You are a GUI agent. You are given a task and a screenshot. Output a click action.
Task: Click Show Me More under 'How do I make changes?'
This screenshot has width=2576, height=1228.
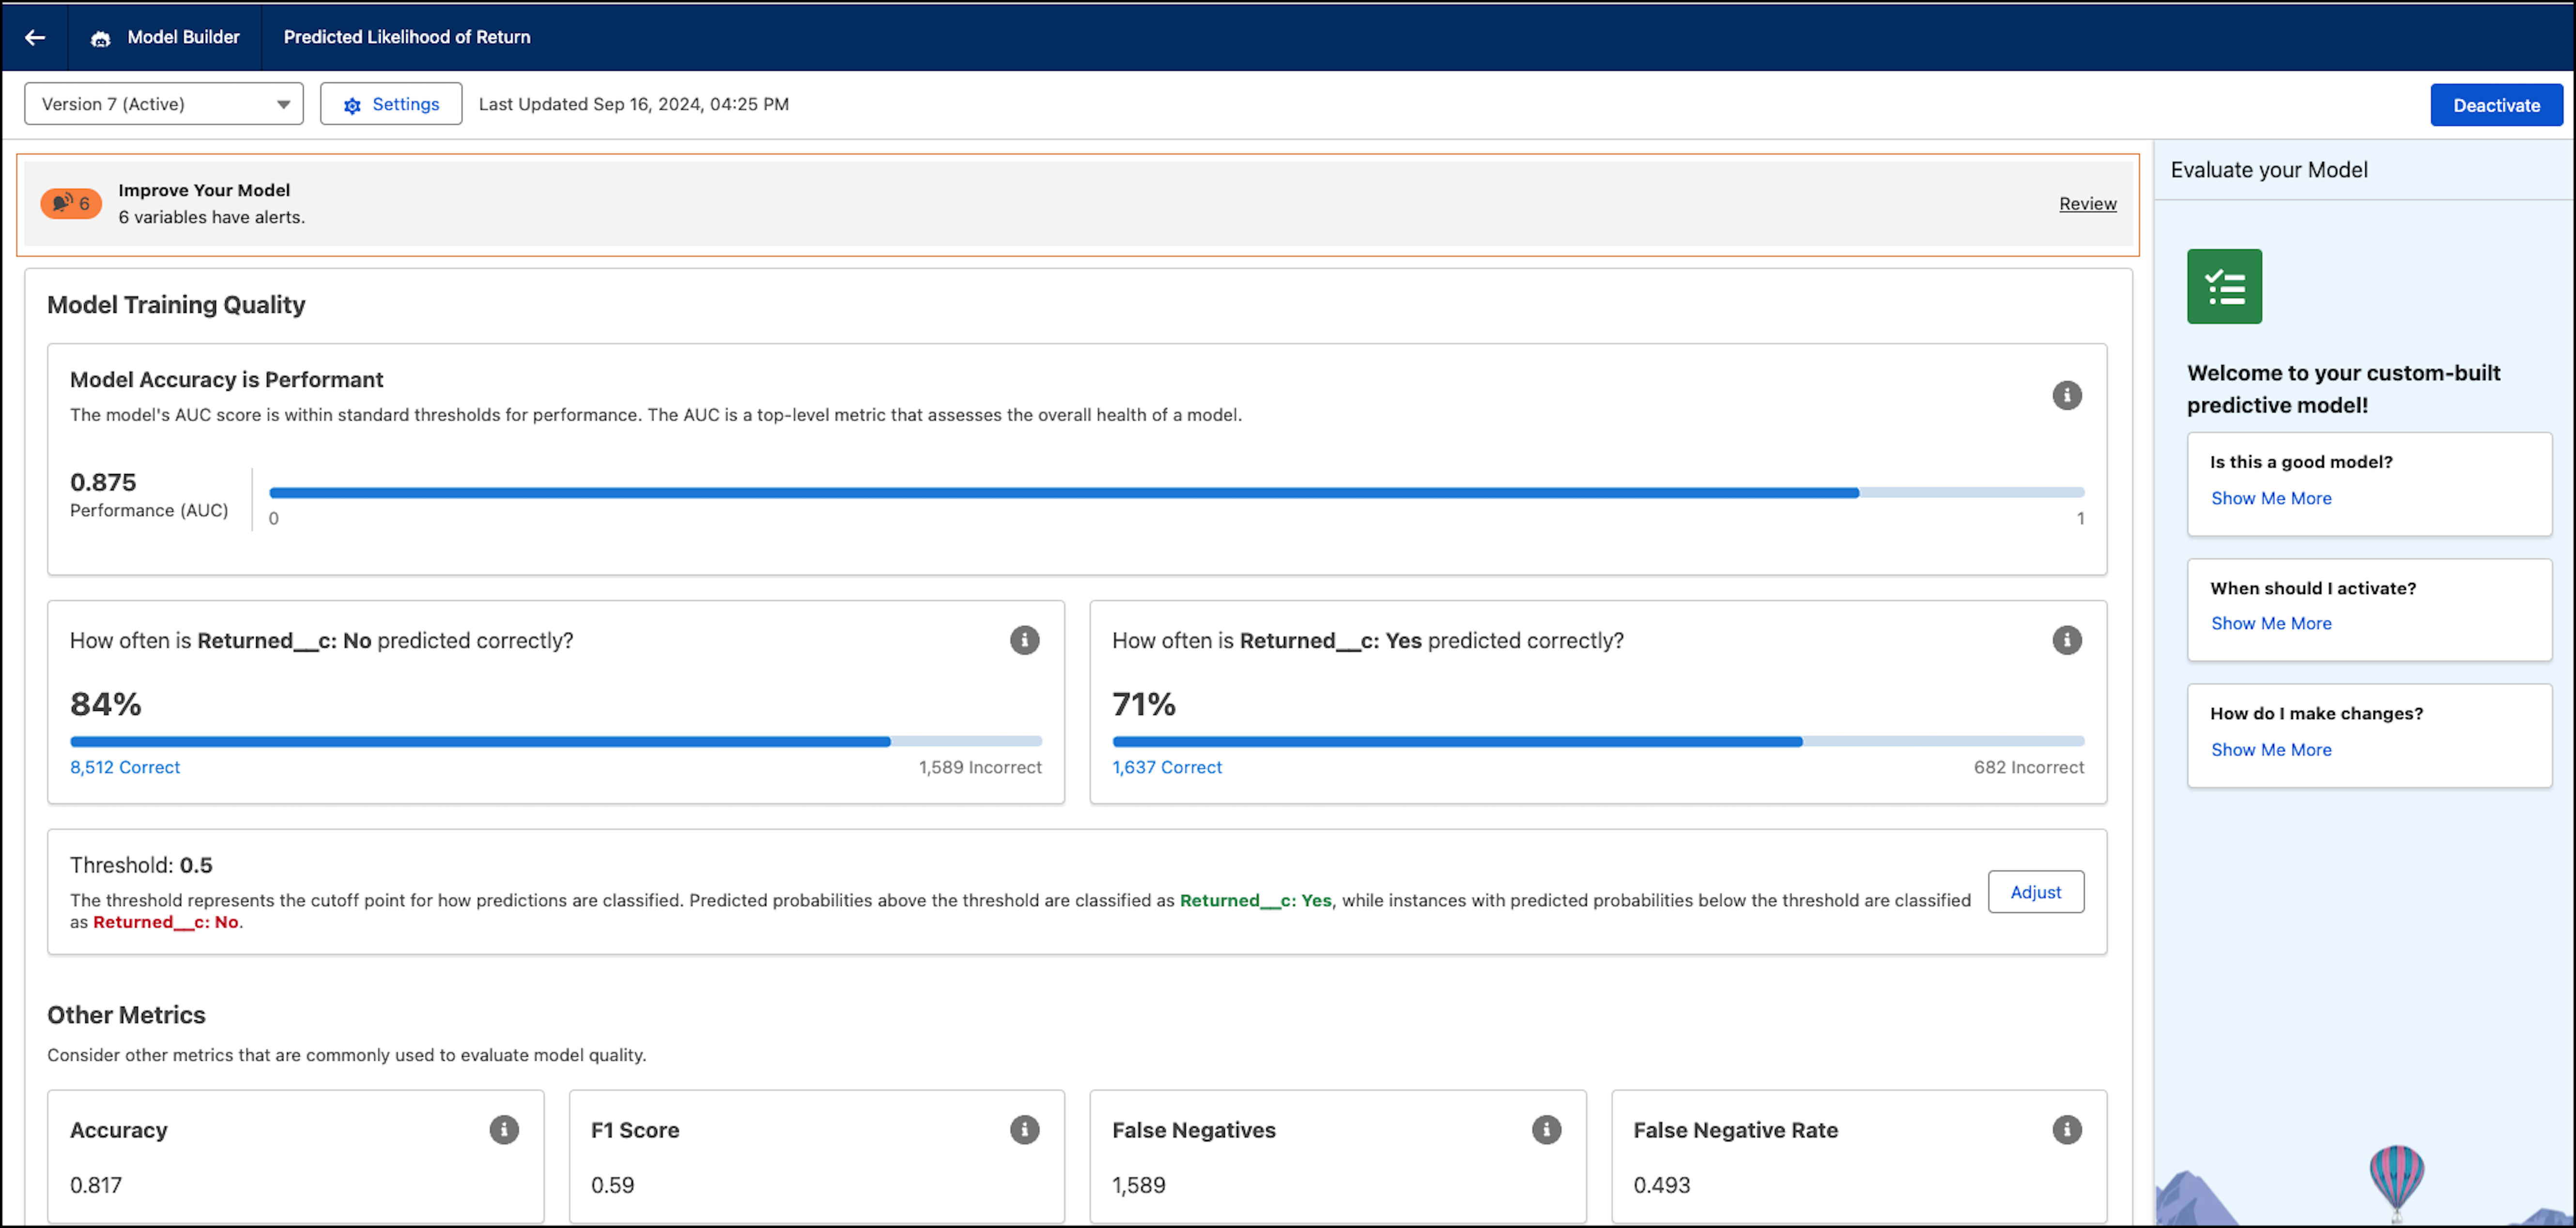[x=2271, y=750]
